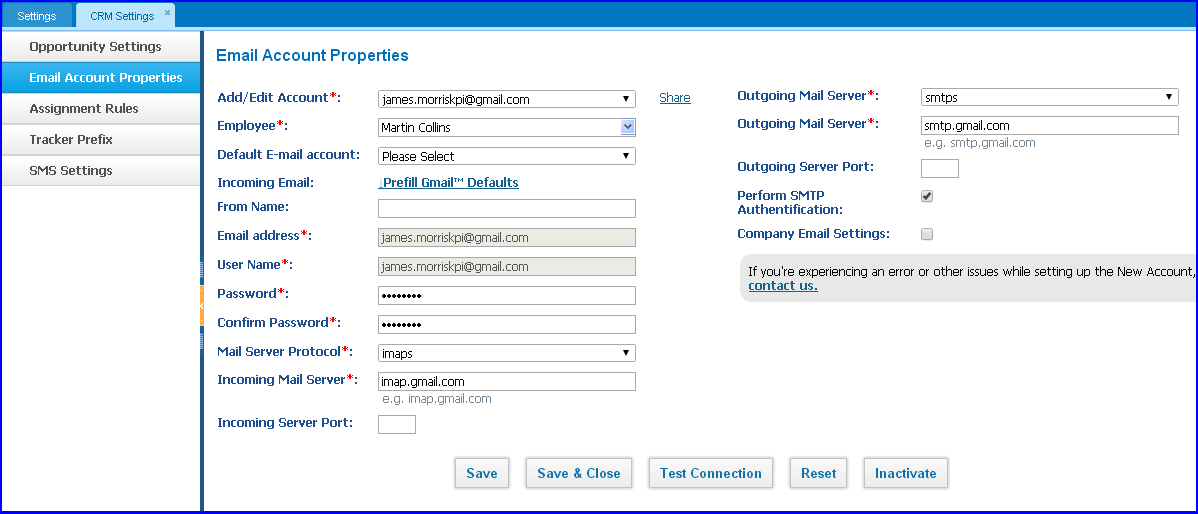Switch to the Settings tab
This screenshot has width=1198, height=514.
[x=37, y=15]
